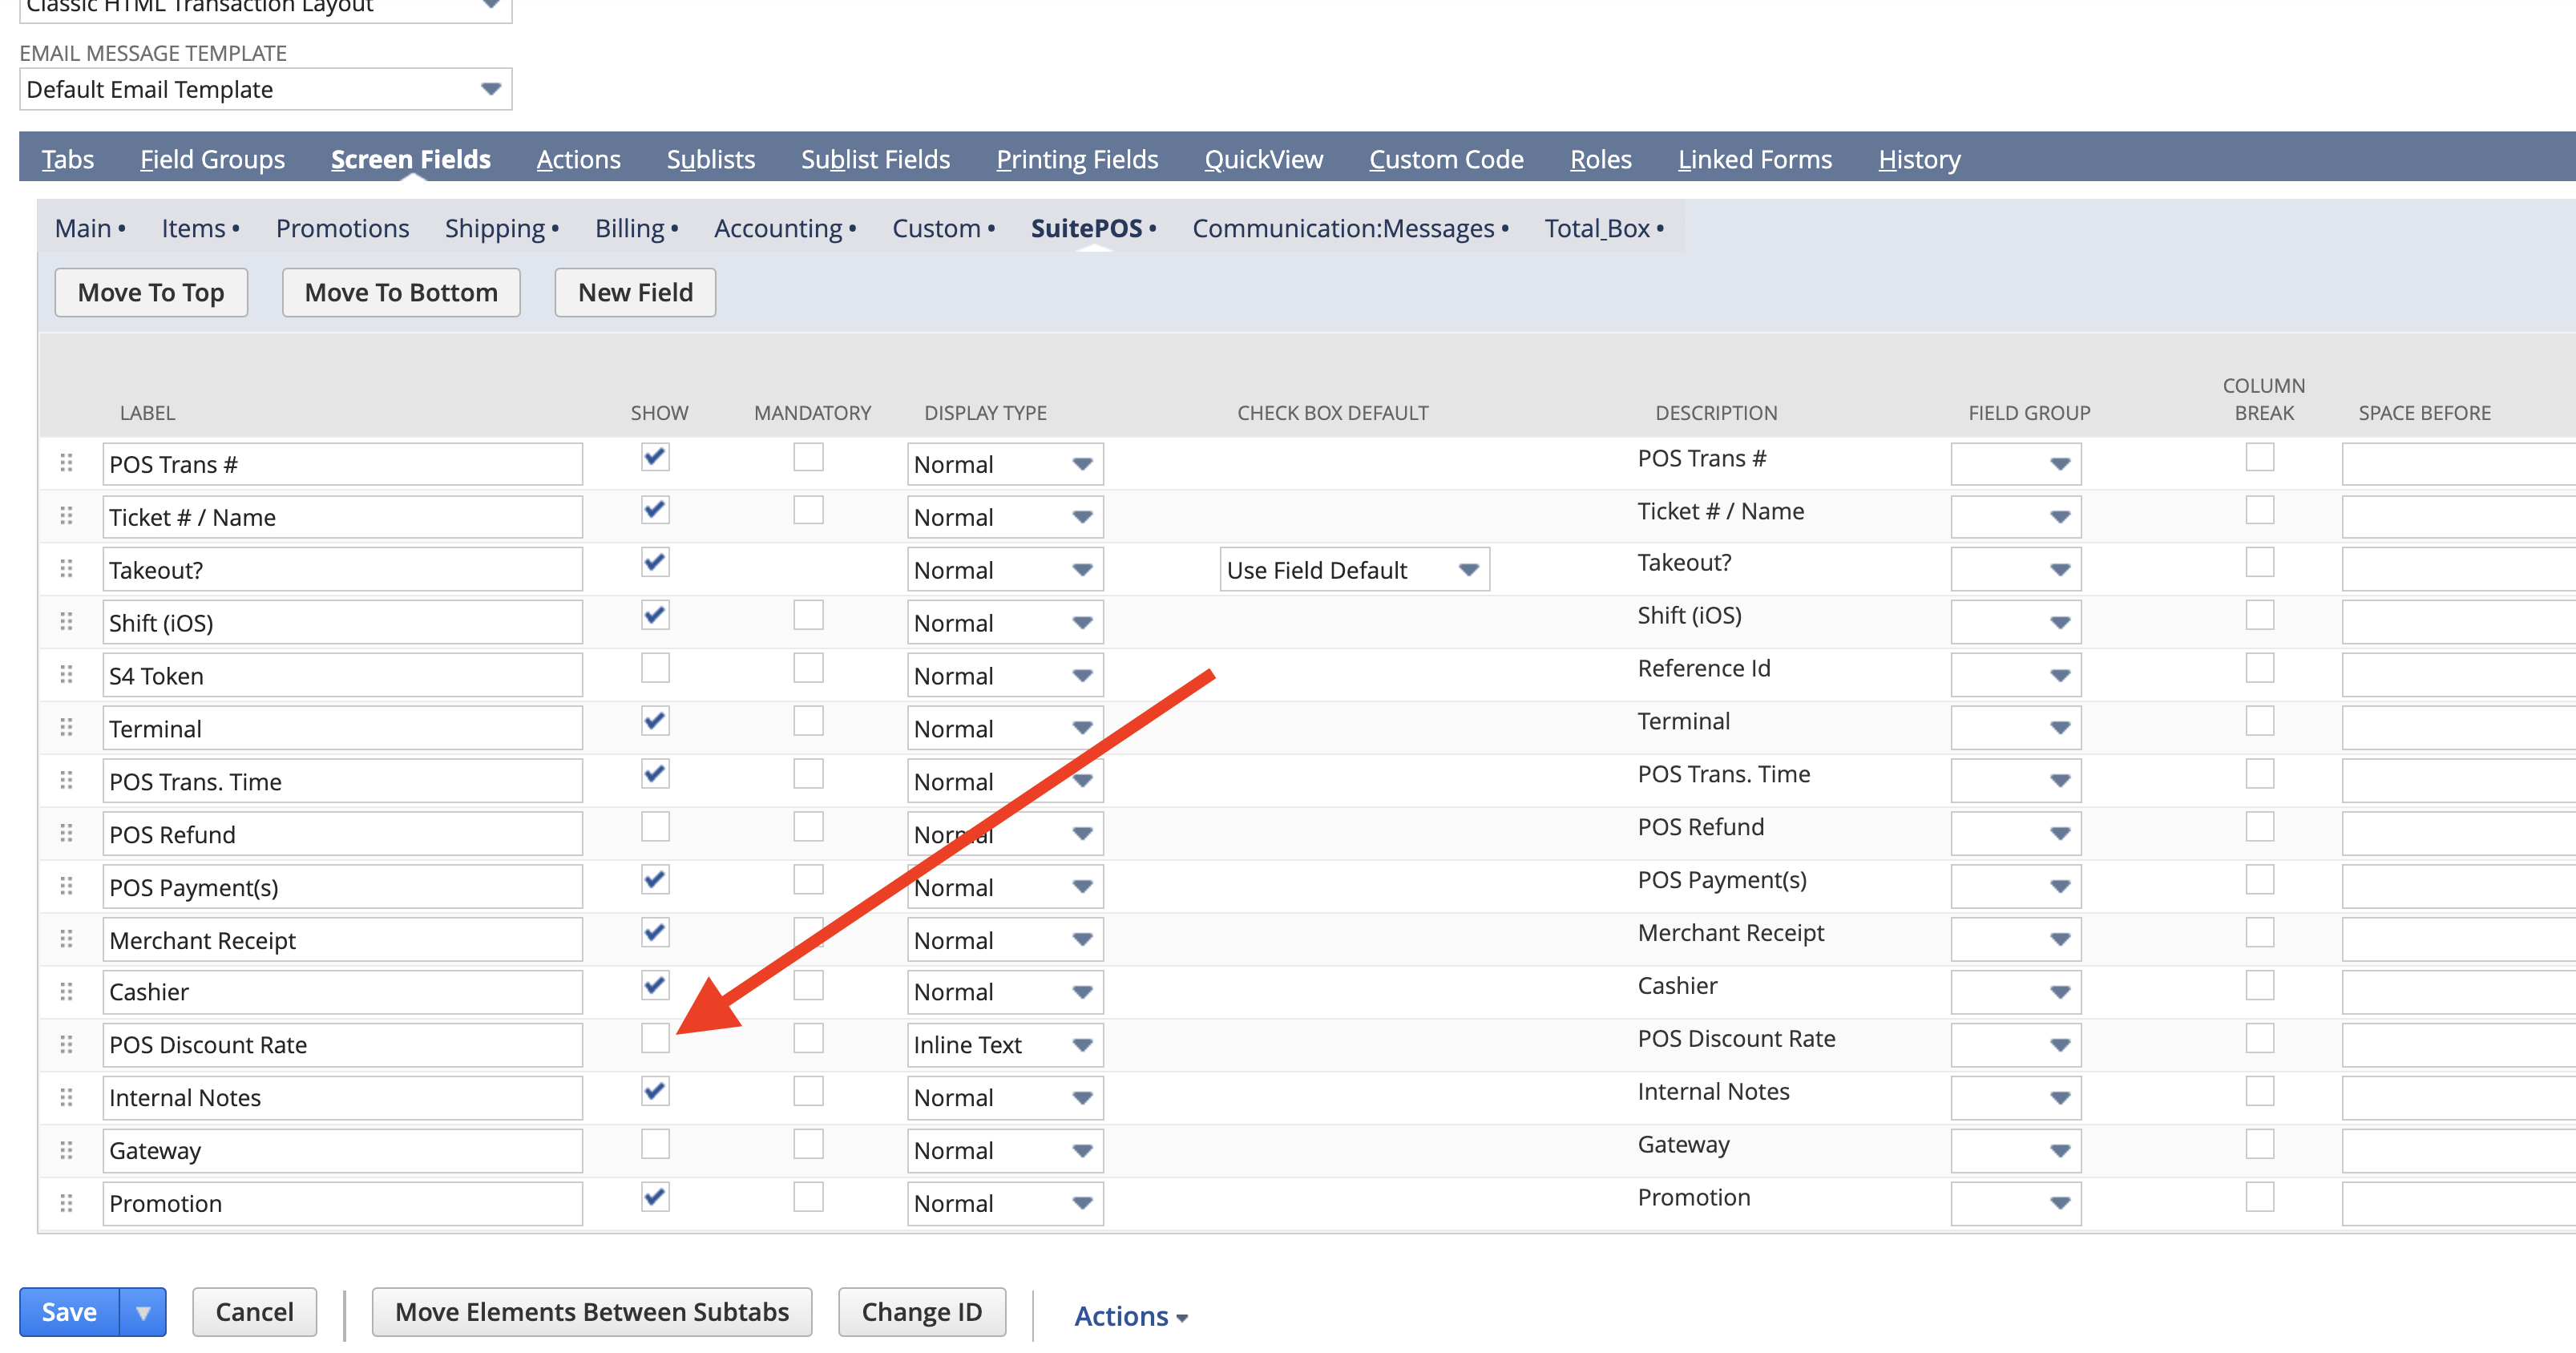Screen dimensions: 2576x1353
Task: Click the Gateway label input field
Action: (x=342, y=1150)
